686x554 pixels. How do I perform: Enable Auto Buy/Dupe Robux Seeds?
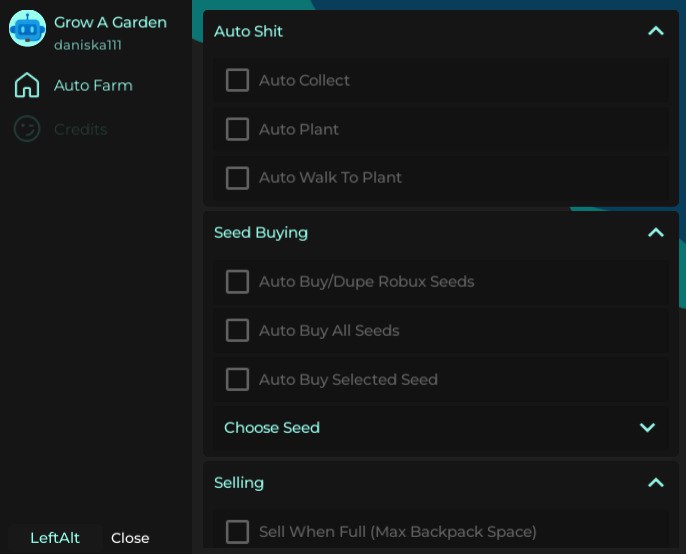(237, 282)
